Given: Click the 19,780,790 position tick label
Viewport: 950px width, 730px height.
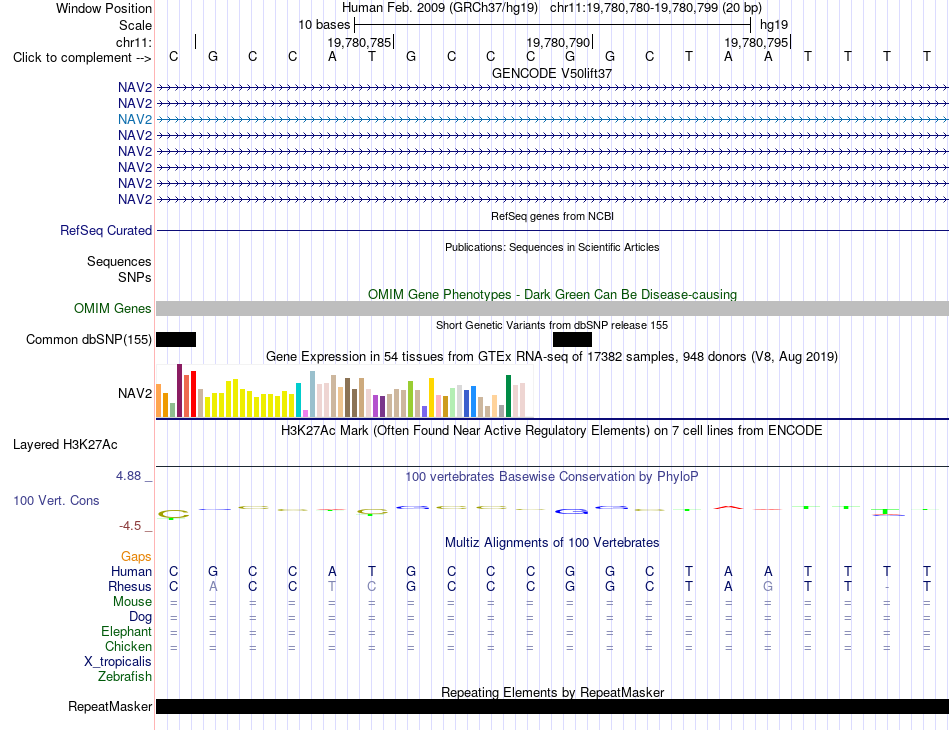Looking at the screenshot, I should coord(558,42).
